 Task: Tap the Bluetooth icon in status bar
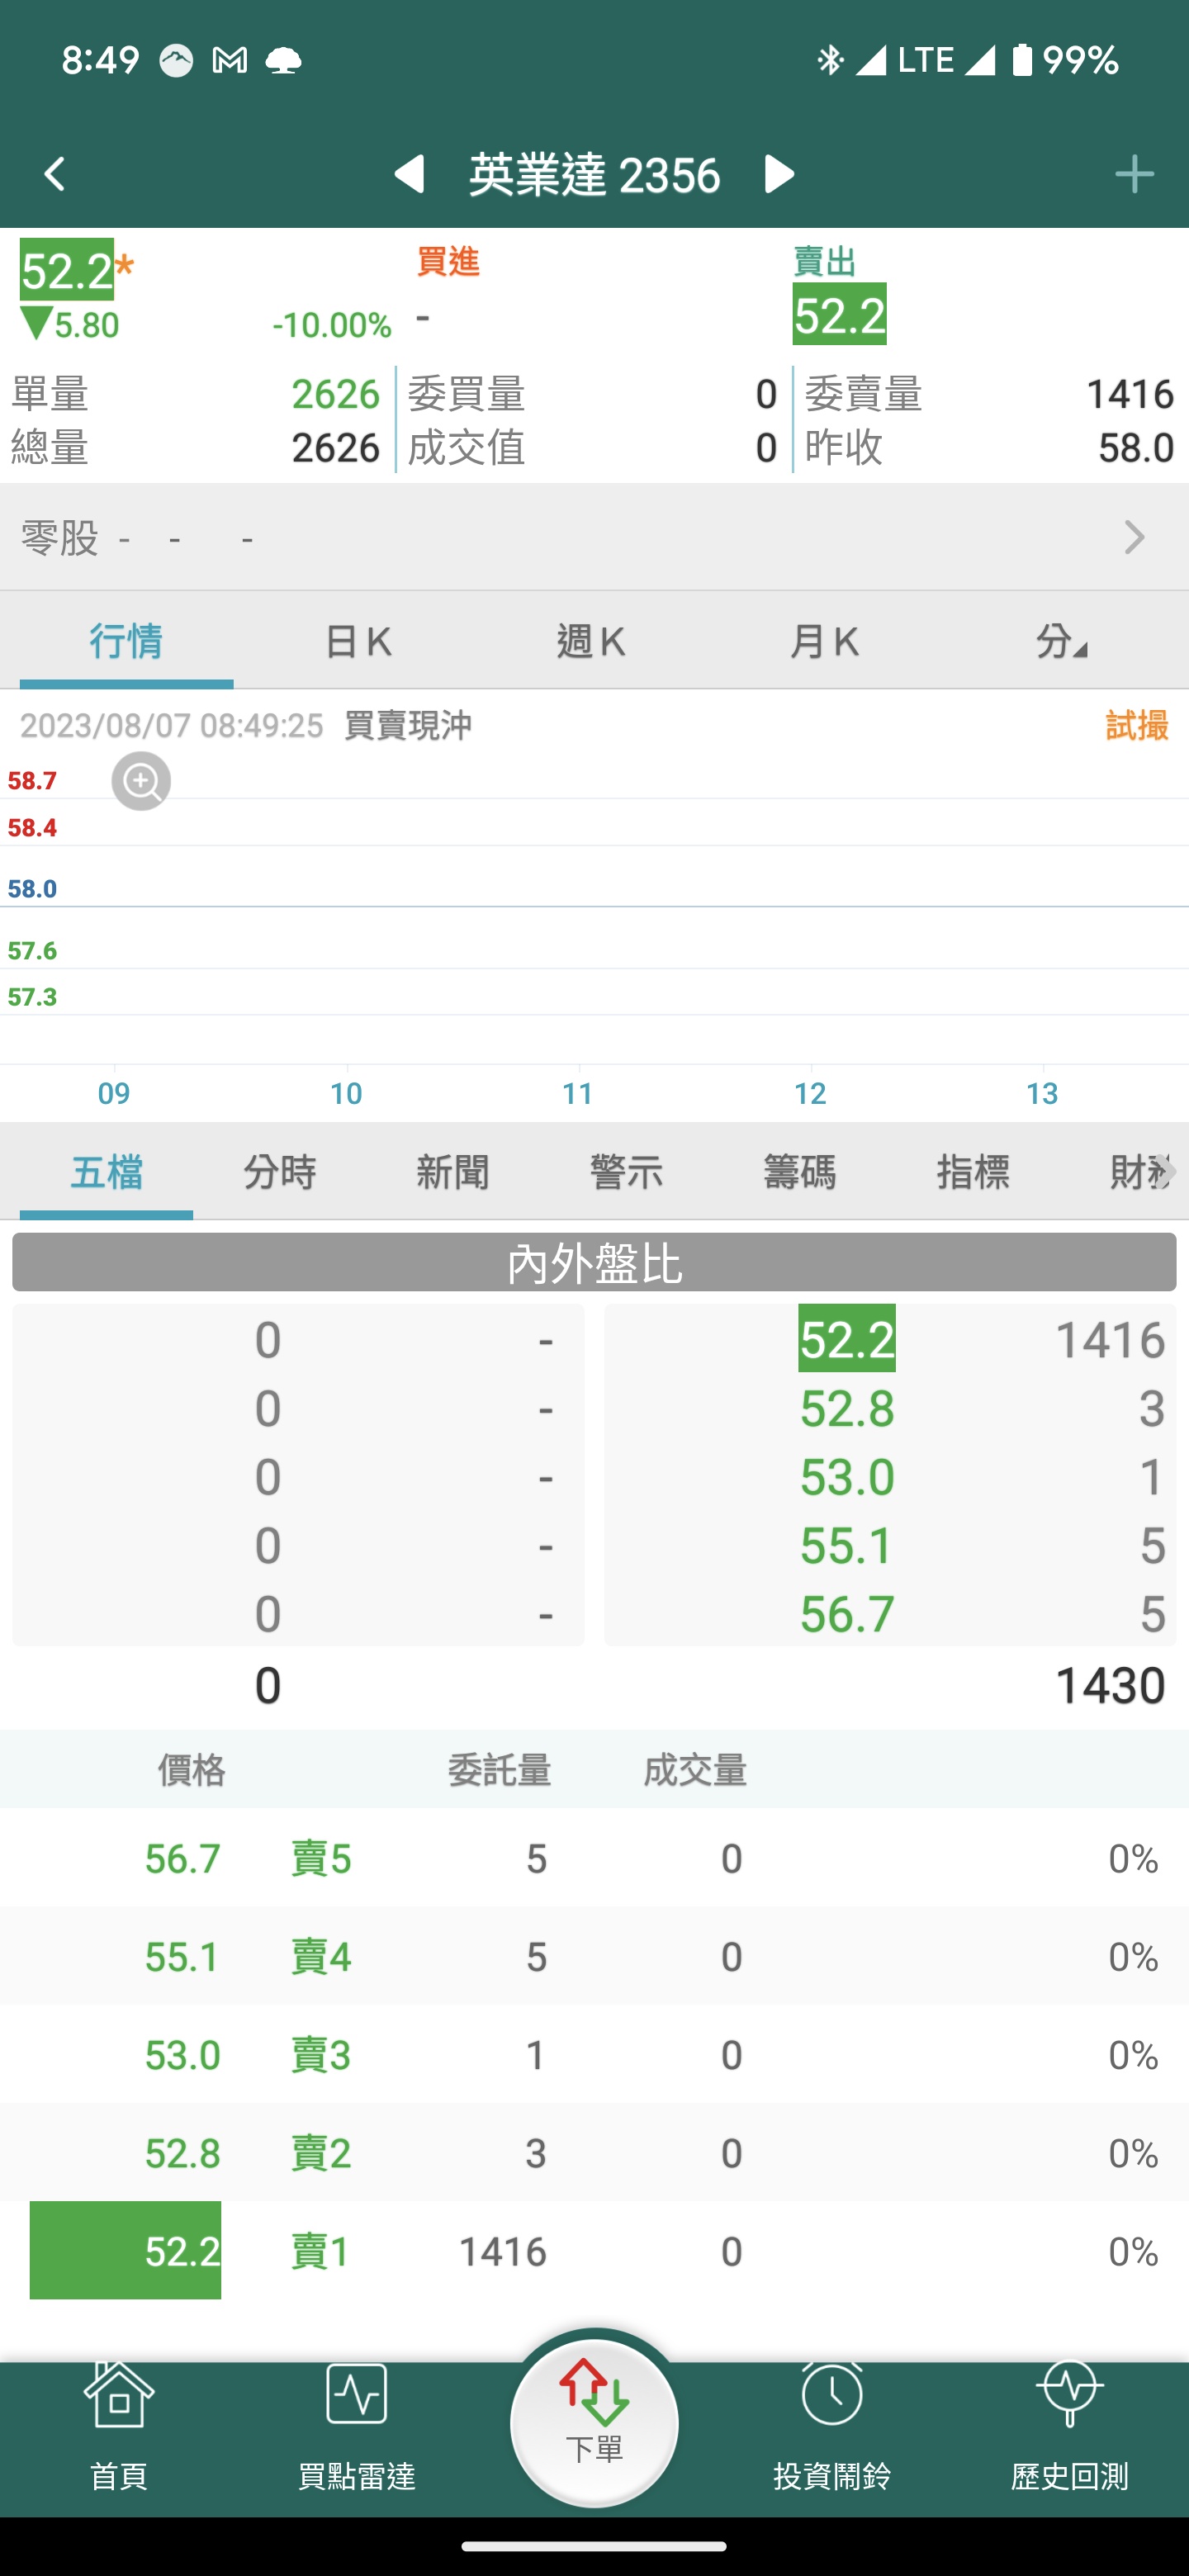click(x=829, y=60)
